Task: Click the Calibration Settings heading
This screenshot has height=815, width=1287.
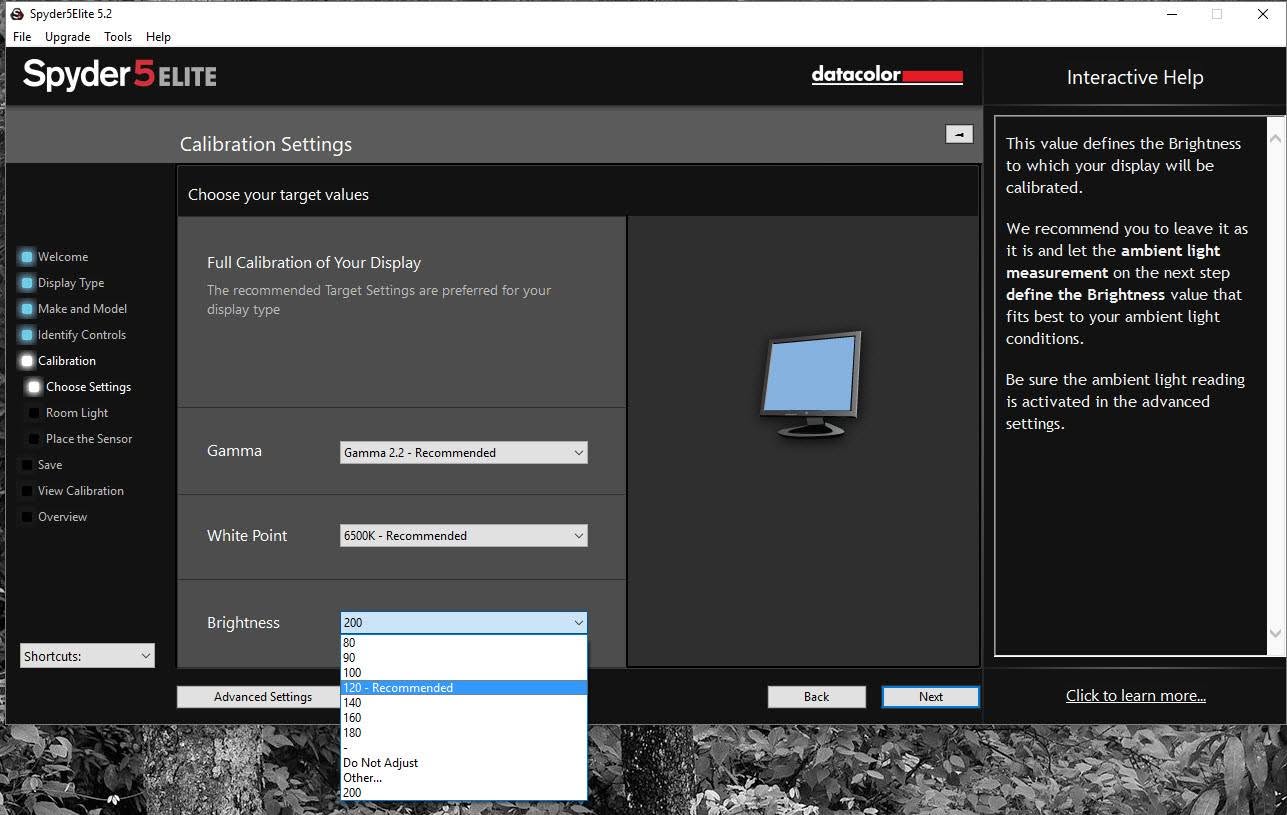Action: 266,144
